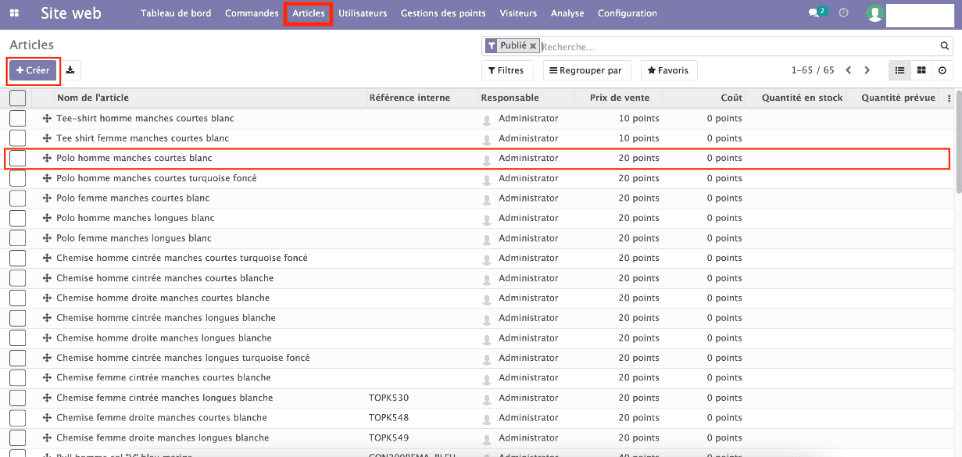This screenshot has height=457, width=962.
Task: Switch to Kanban view
Action: [921, 70]
